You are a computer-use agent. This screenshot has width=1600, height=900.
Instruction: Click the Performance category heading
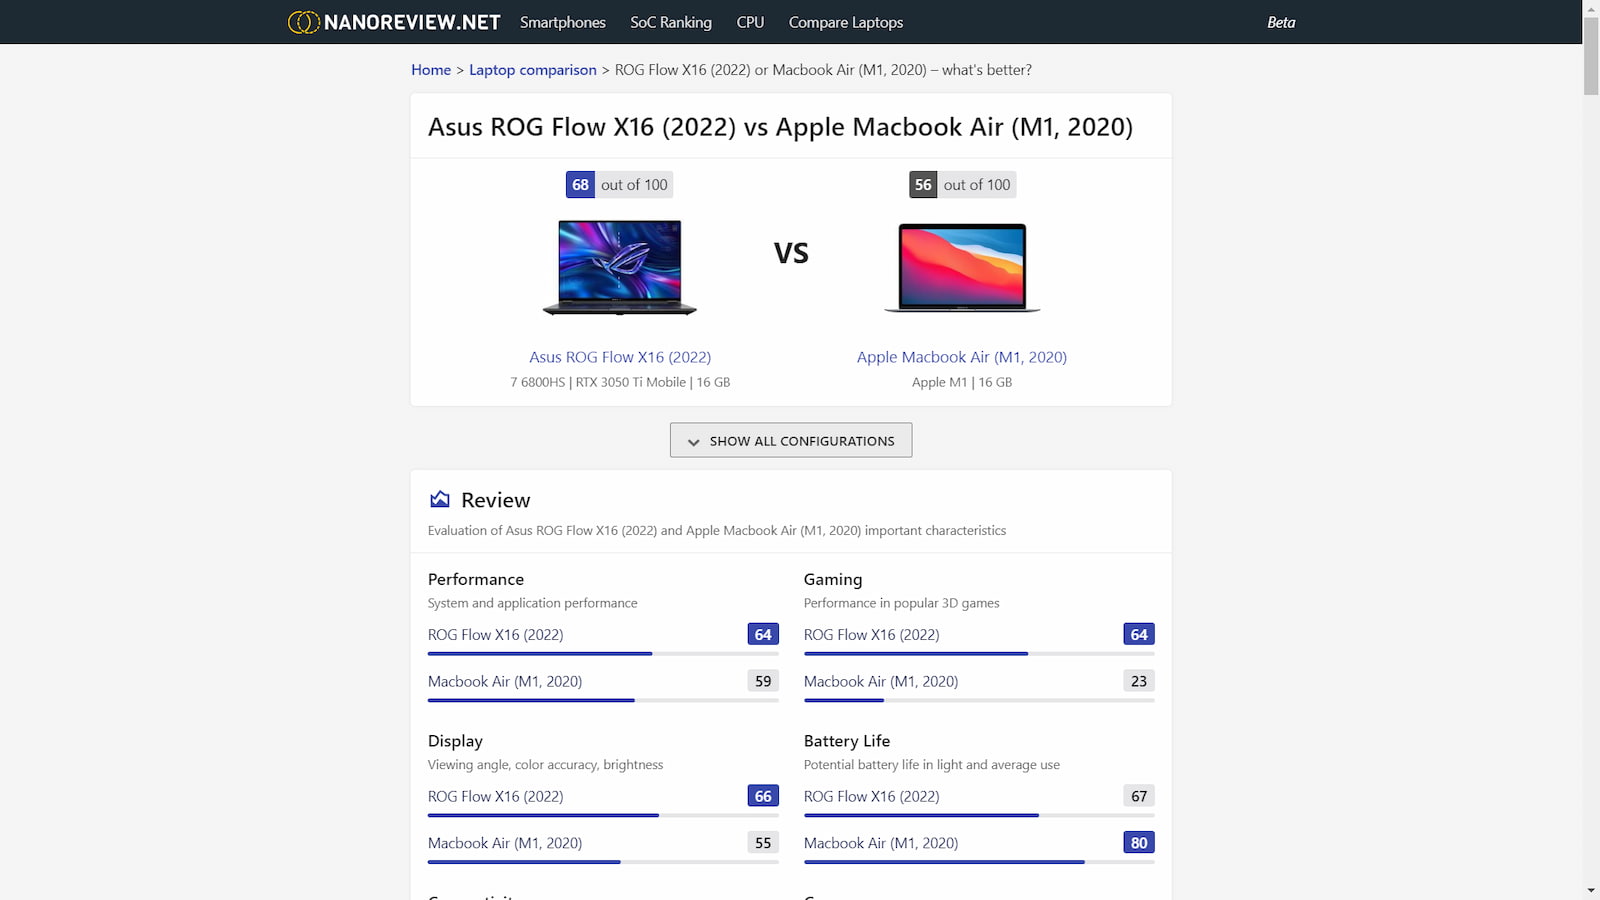[476, 579]
